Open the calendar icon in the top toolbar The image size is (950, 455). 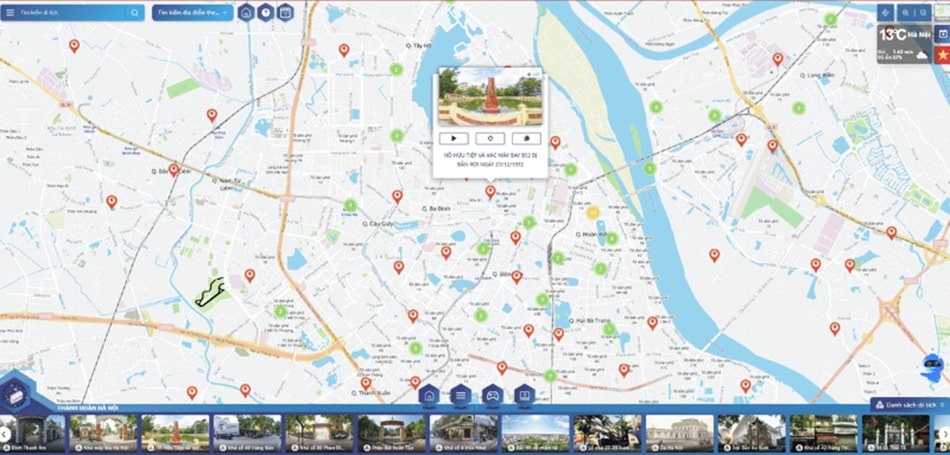coord(285,13)
